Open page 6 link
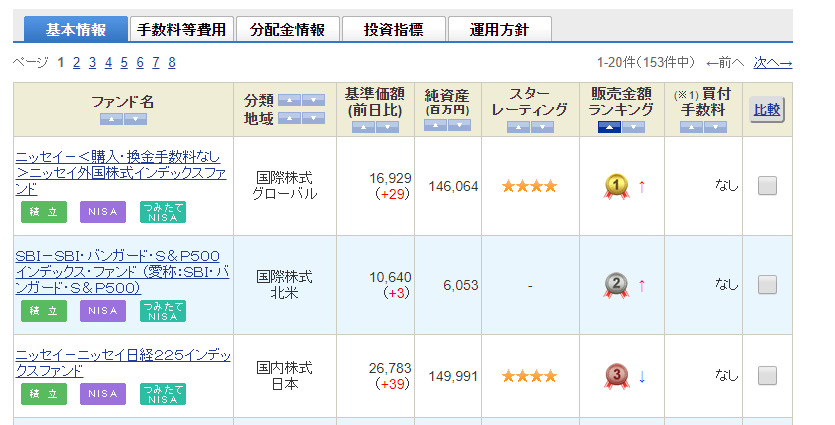The image size is (835, 425). click(140, 63)
